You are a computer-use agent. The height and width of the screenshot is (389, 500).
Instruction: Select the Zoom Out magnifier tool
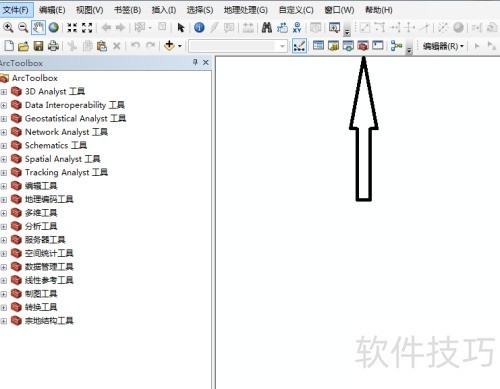23,28
